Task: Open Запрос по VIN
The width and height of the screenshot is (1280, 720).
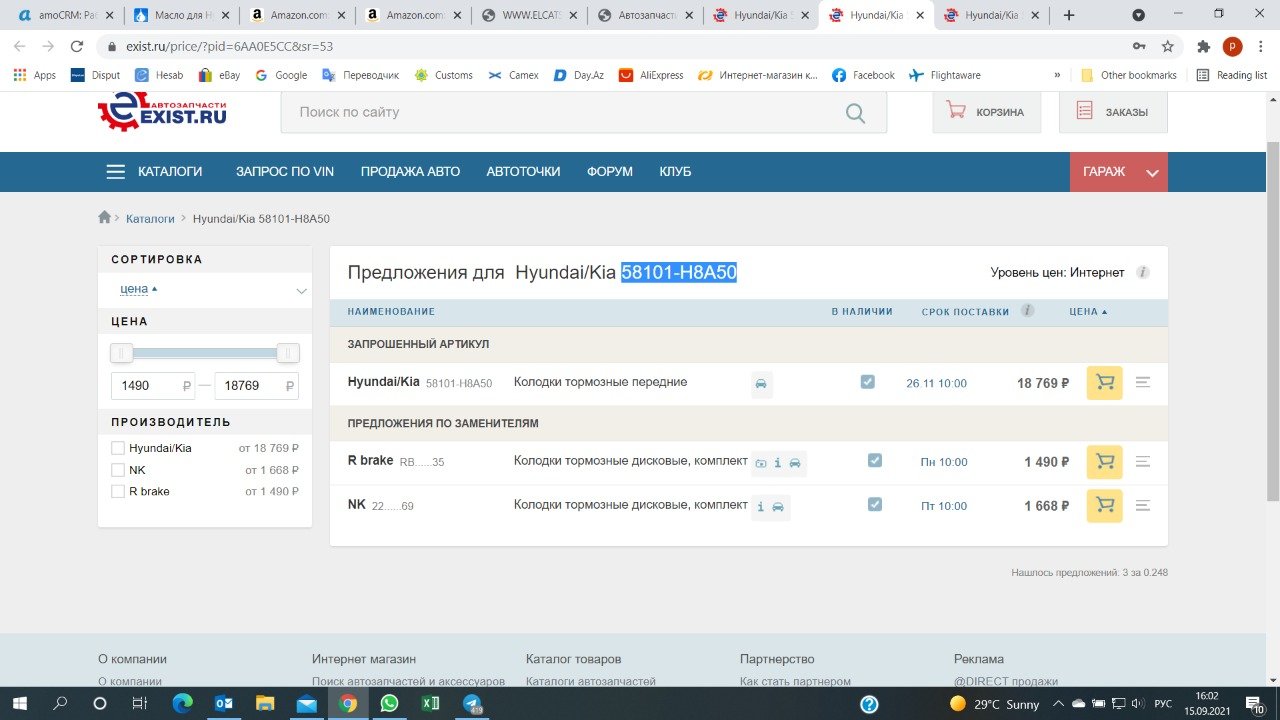Action: tap(285, 172)
